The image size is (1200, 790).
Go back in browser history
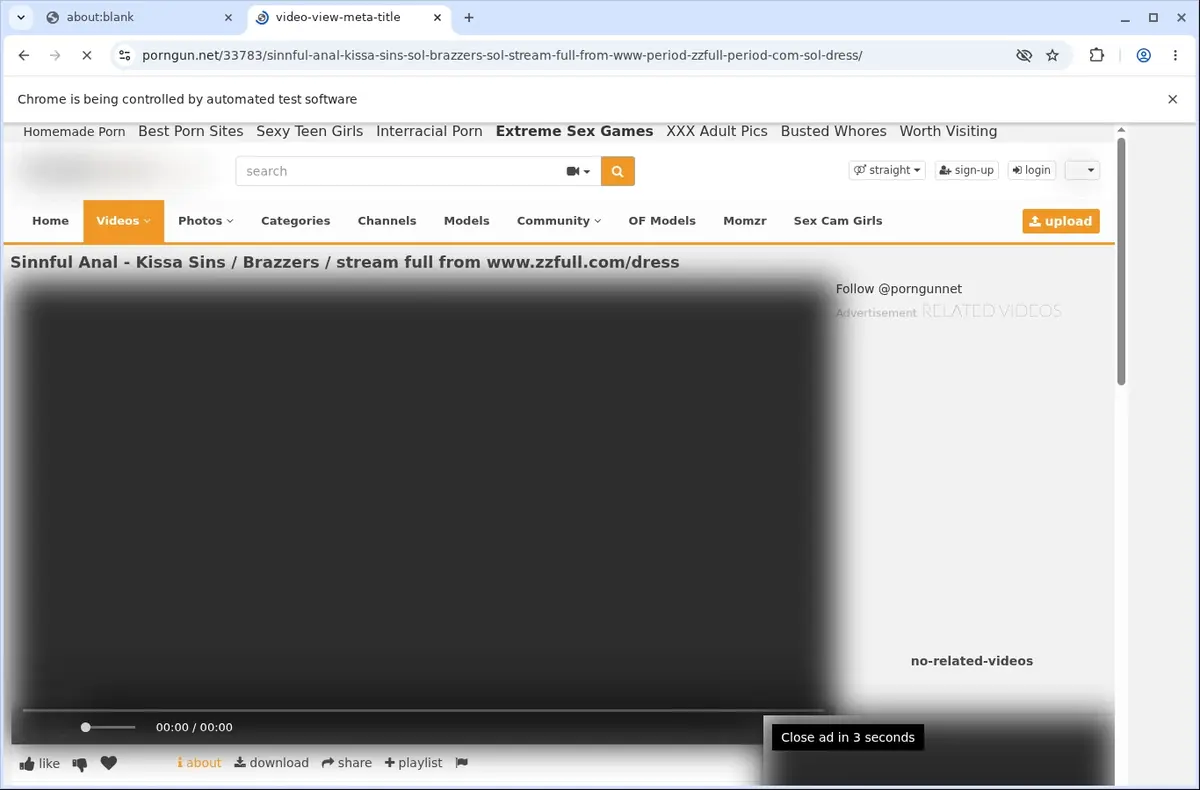pyautogui.click(x=24, y=56)
